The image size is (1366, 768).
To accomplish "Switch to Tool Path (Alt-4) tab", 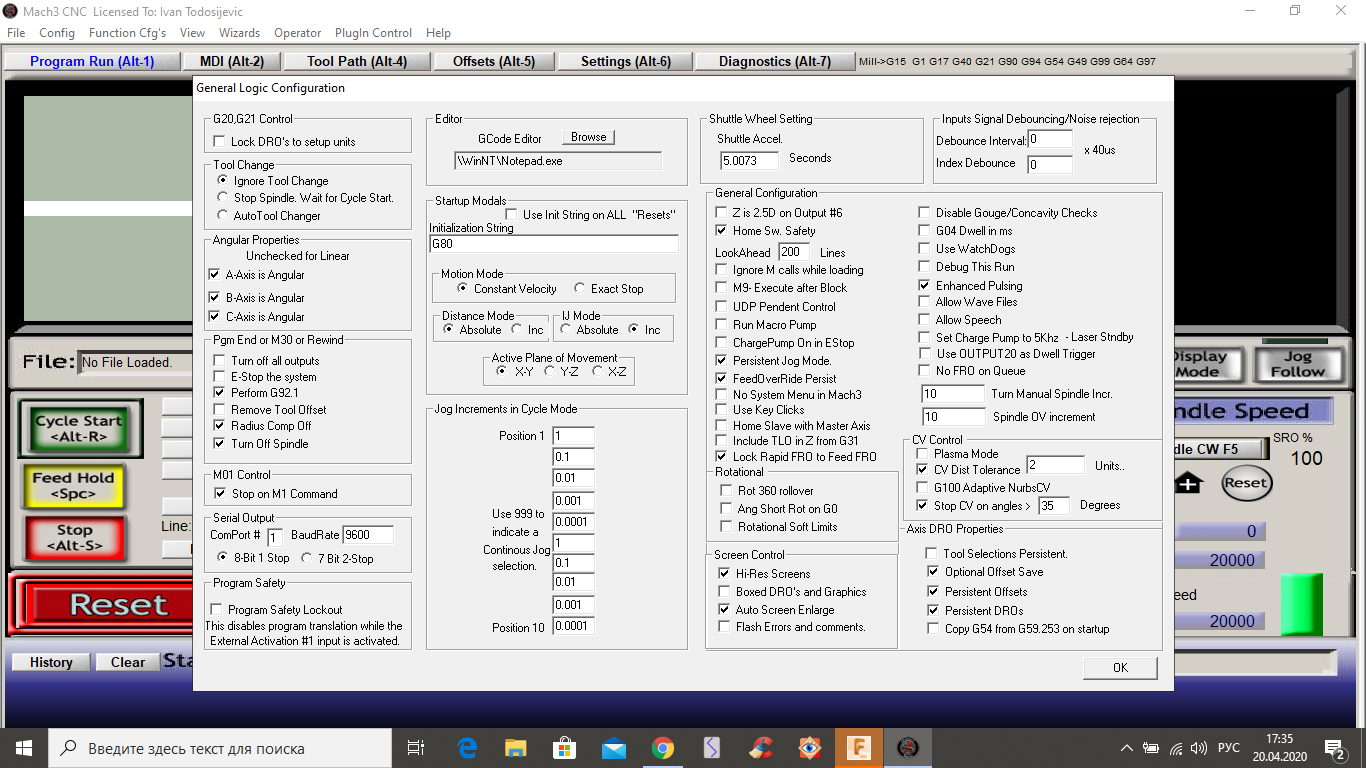I will pyautogui.click(x=357, y=61).
